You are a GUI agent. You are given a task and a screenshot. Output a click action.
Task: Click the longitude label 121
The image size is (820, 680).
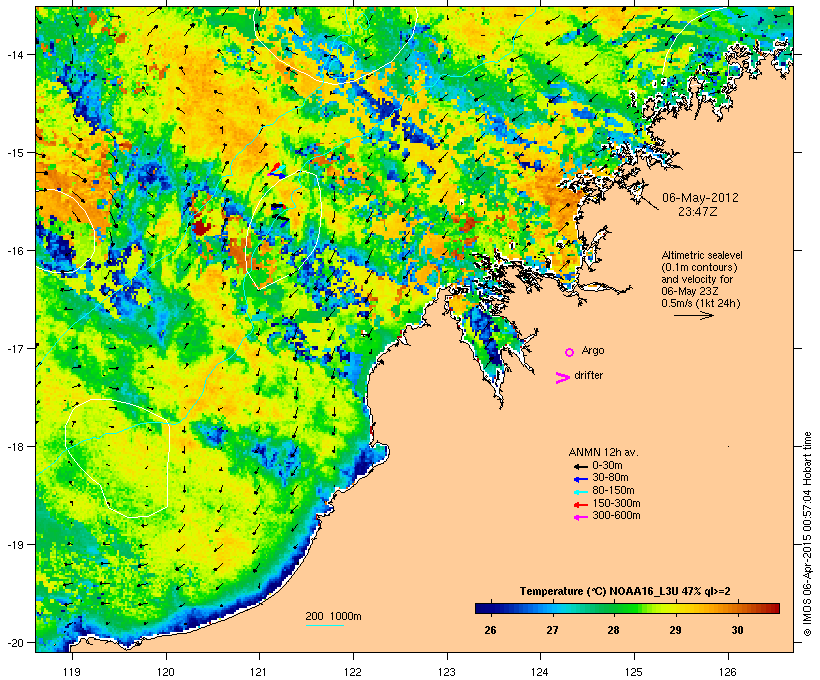click(259, 672)
